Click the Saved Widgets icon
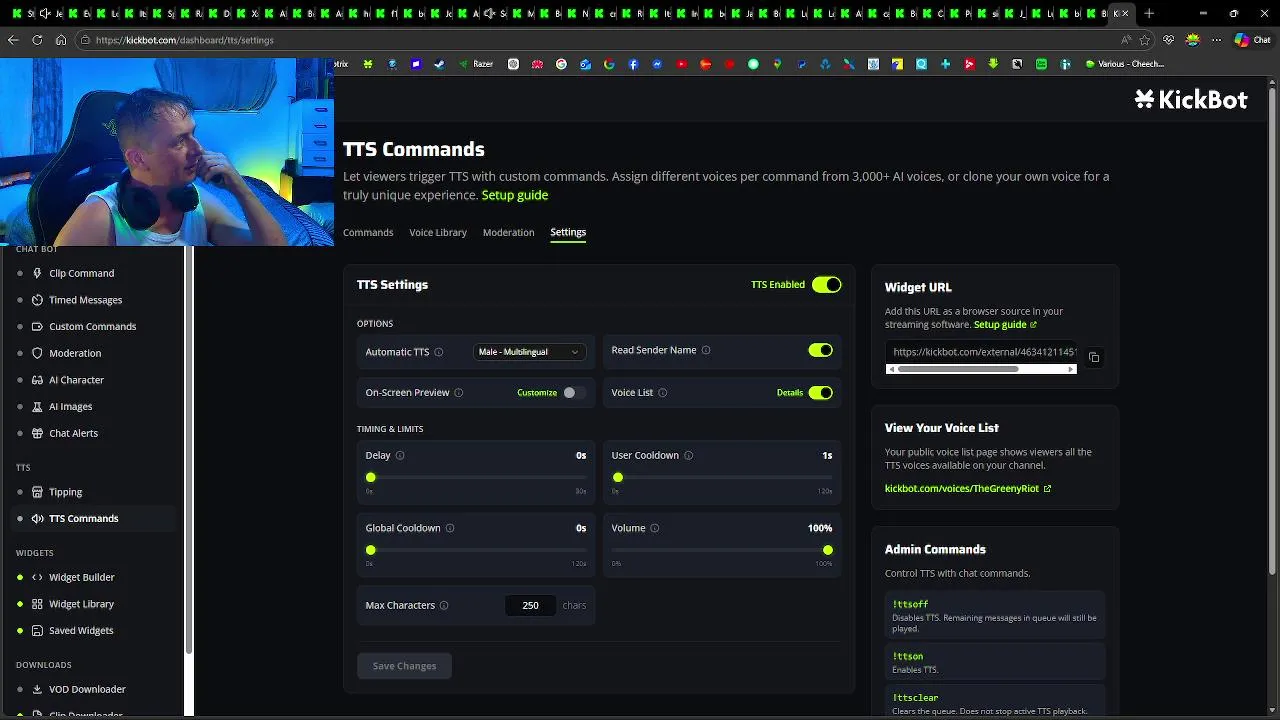 tap(37, 630)
